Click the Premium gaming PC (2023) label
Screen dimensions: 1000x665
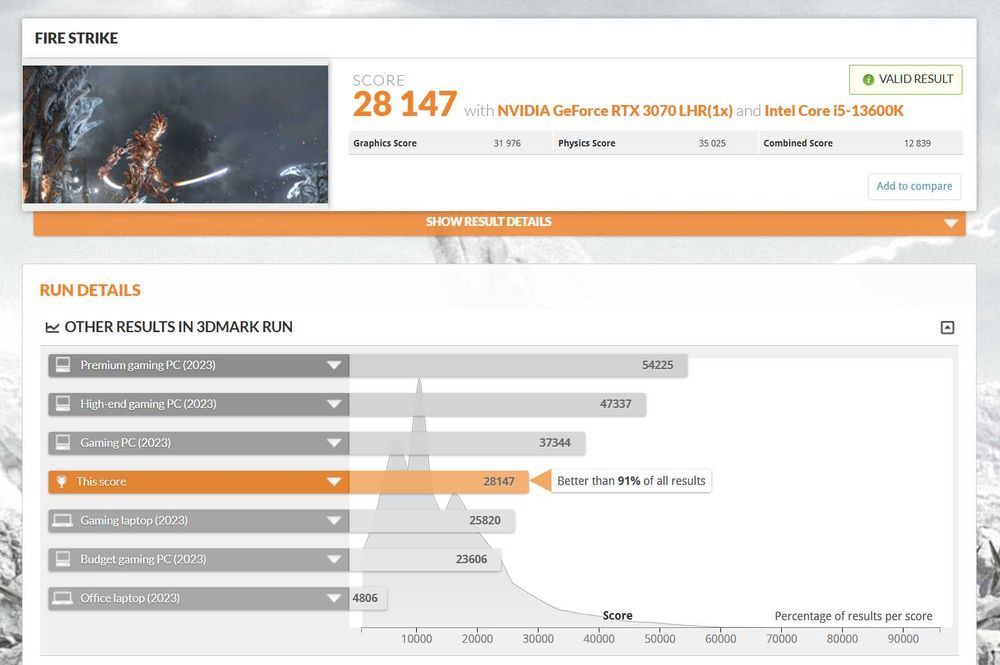coord(148,365)
